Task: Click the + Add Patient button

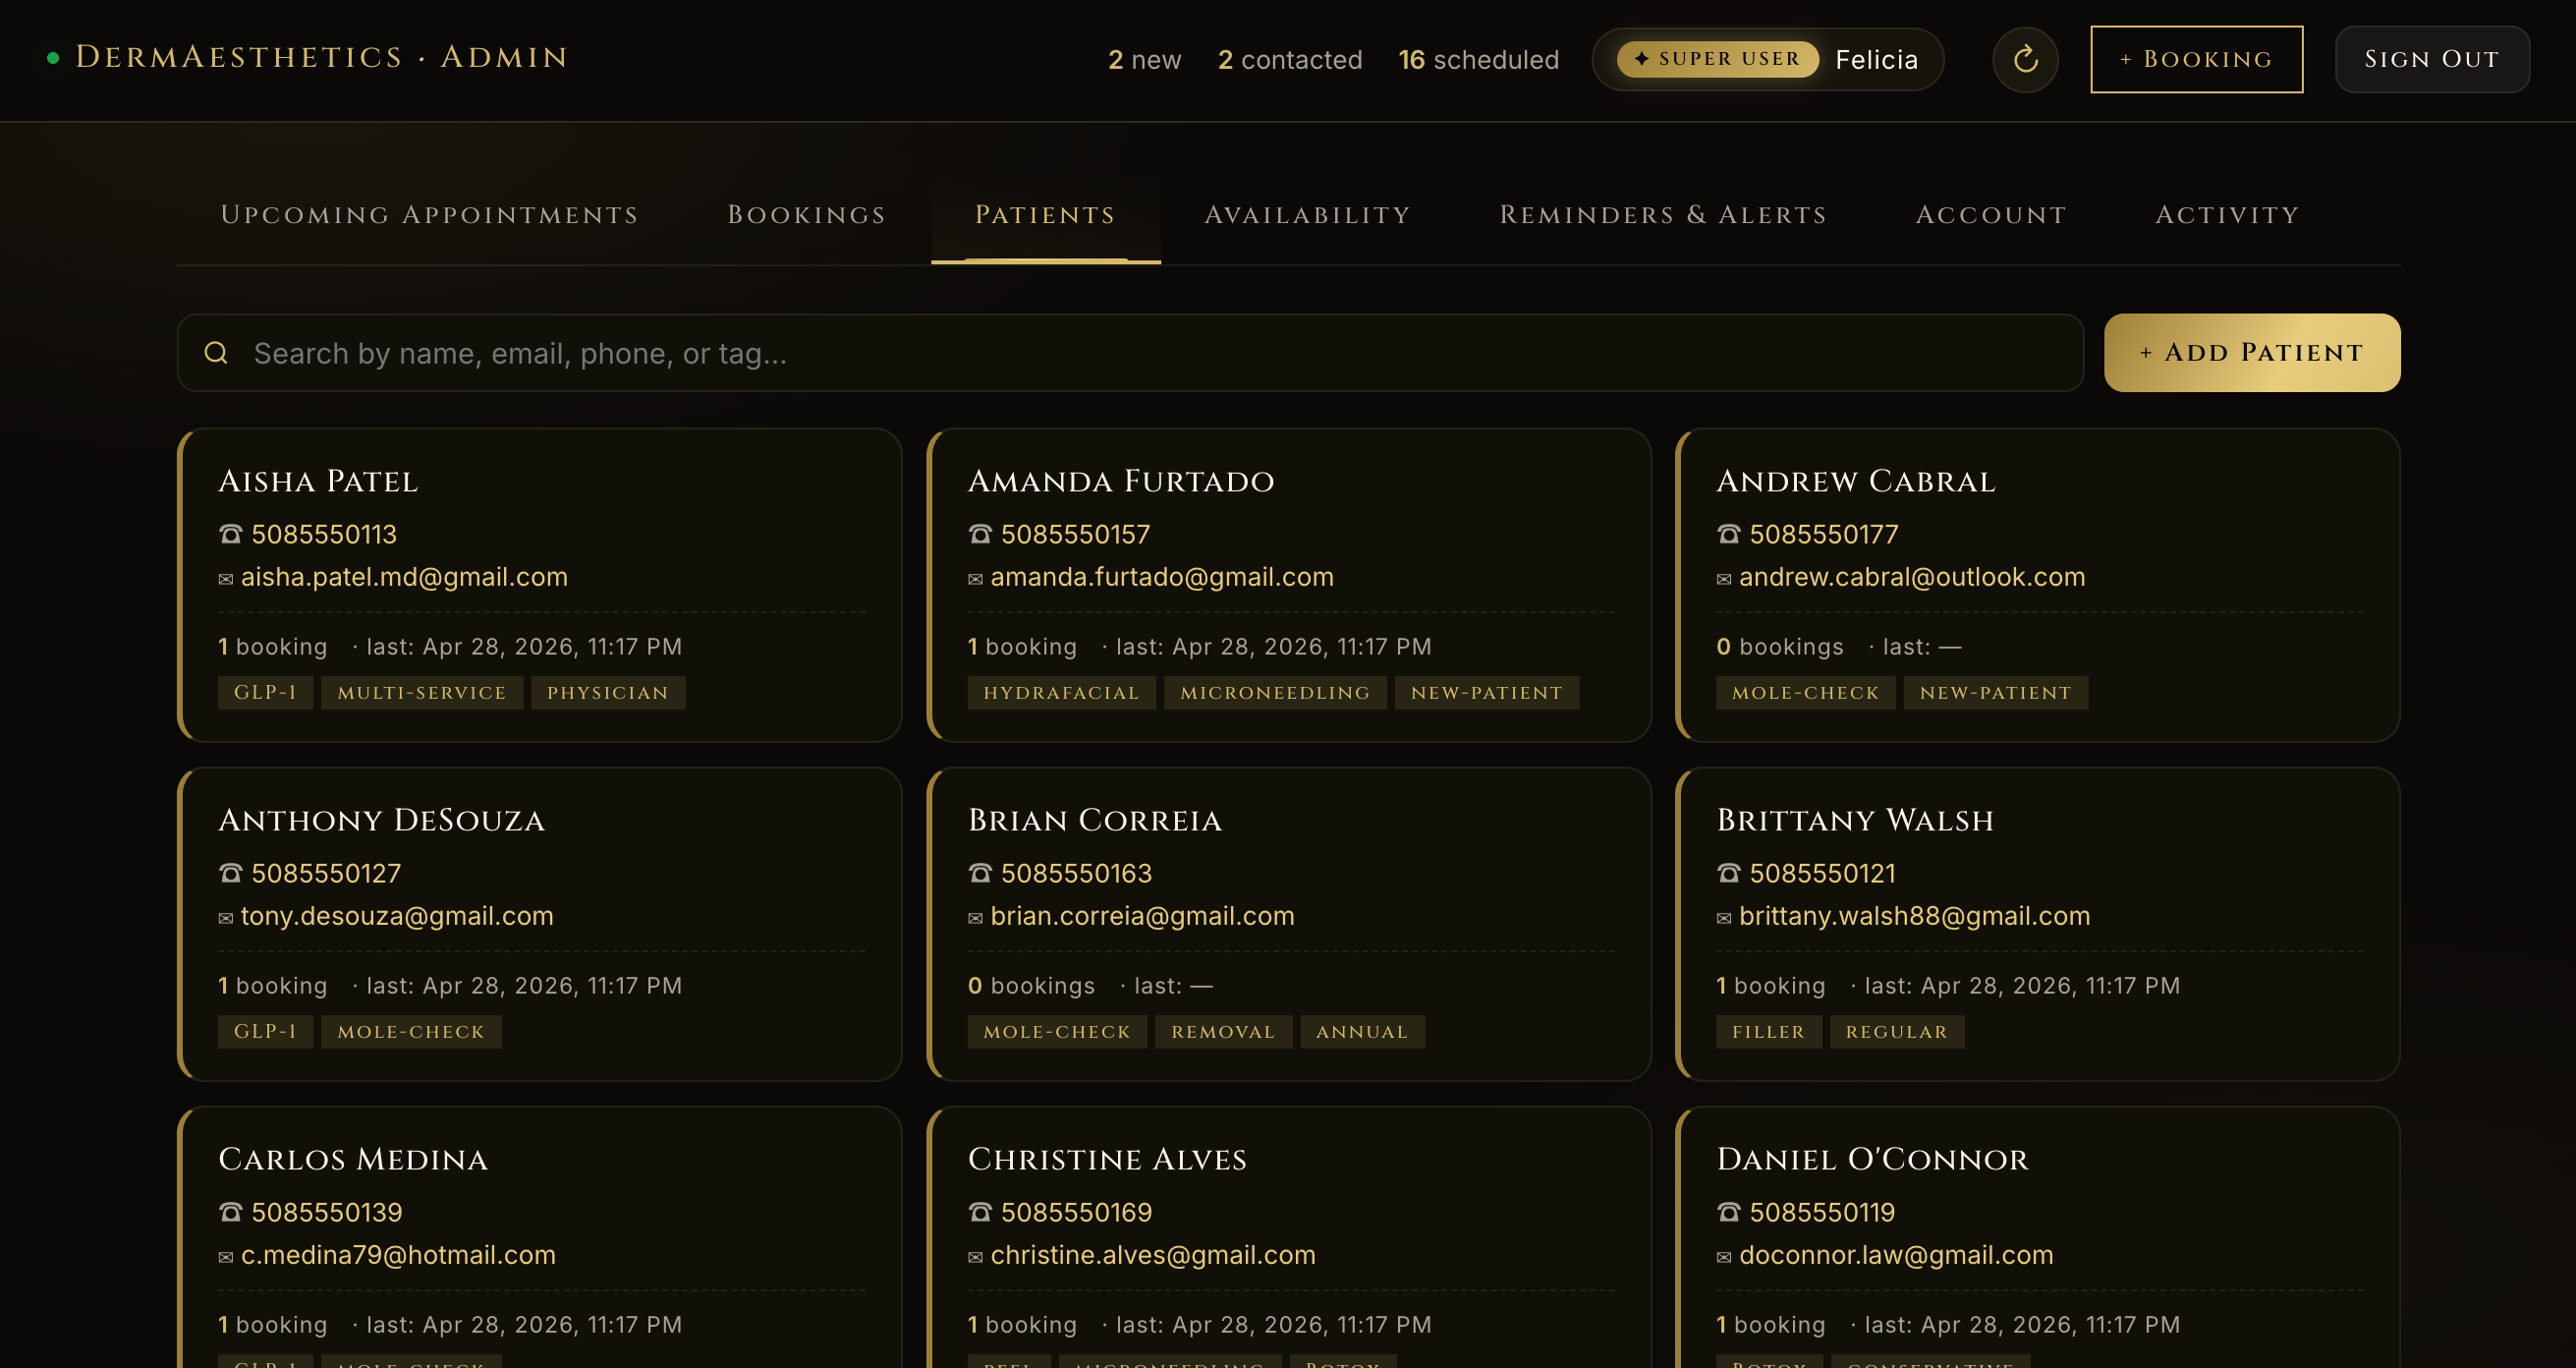Action: coord(2251,352)
